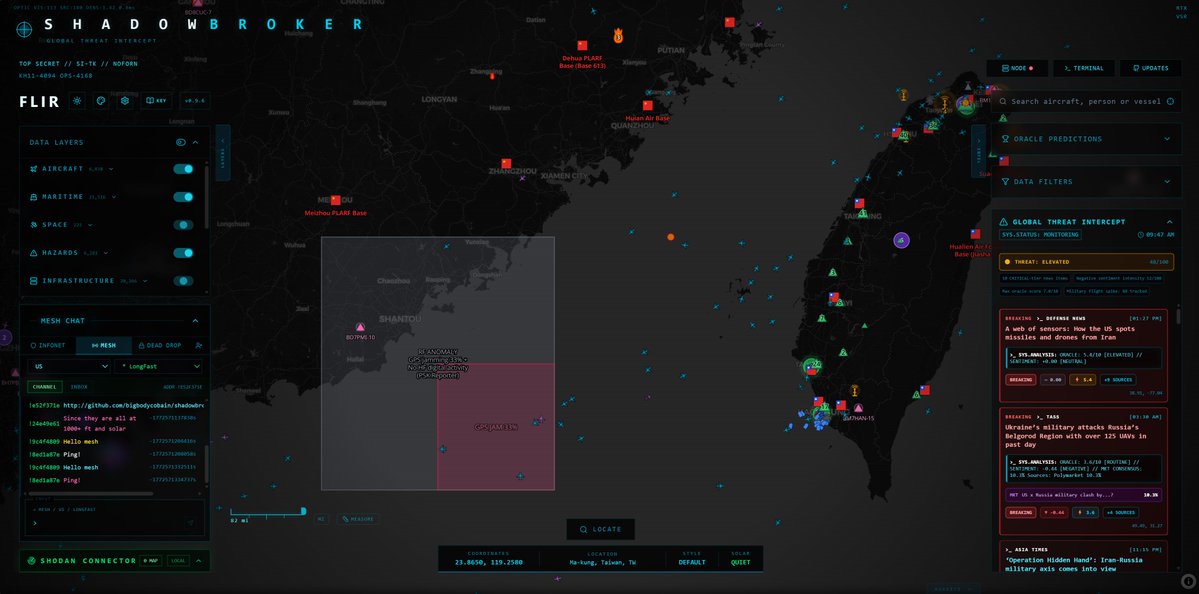Expand the Shodan Connector panel chevron
Image resolution: width=1199 pixels, height=594 pixels.
click(x=198, y=560)
